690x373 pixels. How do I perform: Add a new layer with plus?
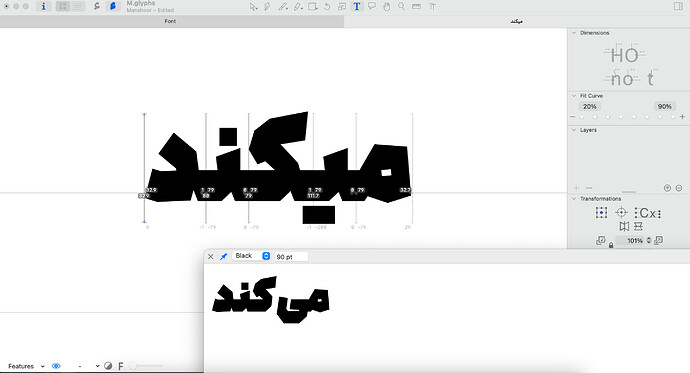pos(576,188)
